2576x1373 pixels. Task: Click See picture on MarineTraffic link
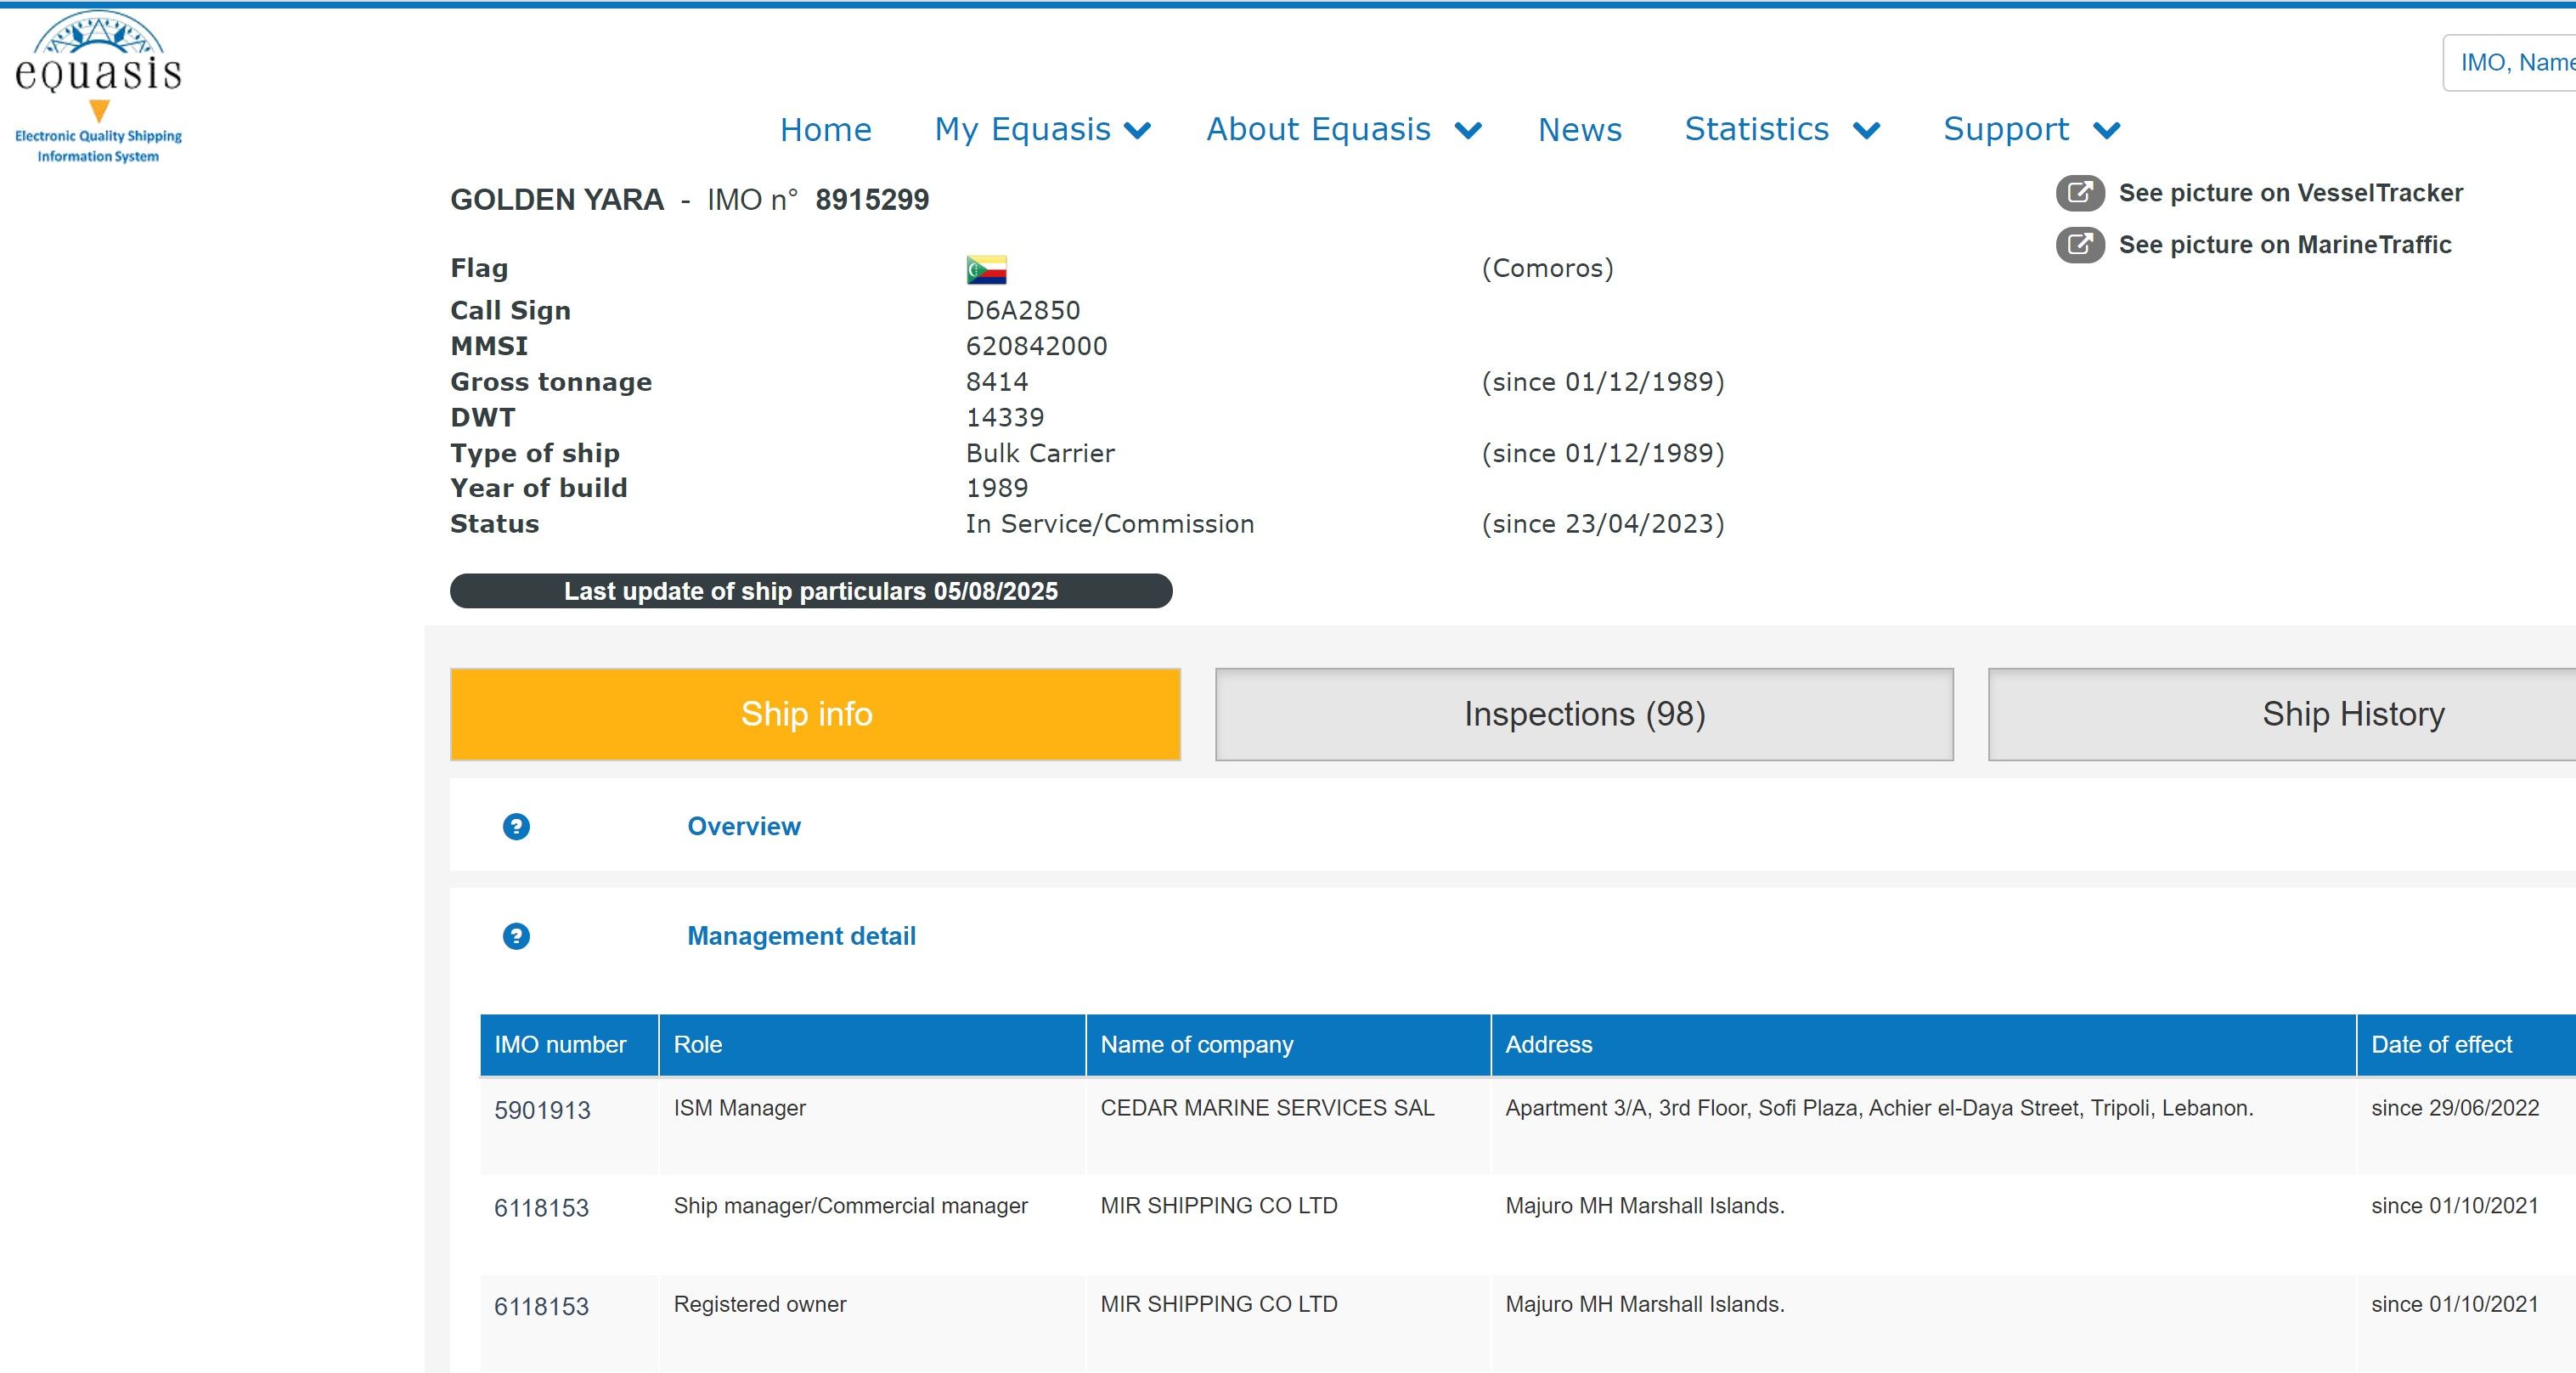tap(2285, 245)
